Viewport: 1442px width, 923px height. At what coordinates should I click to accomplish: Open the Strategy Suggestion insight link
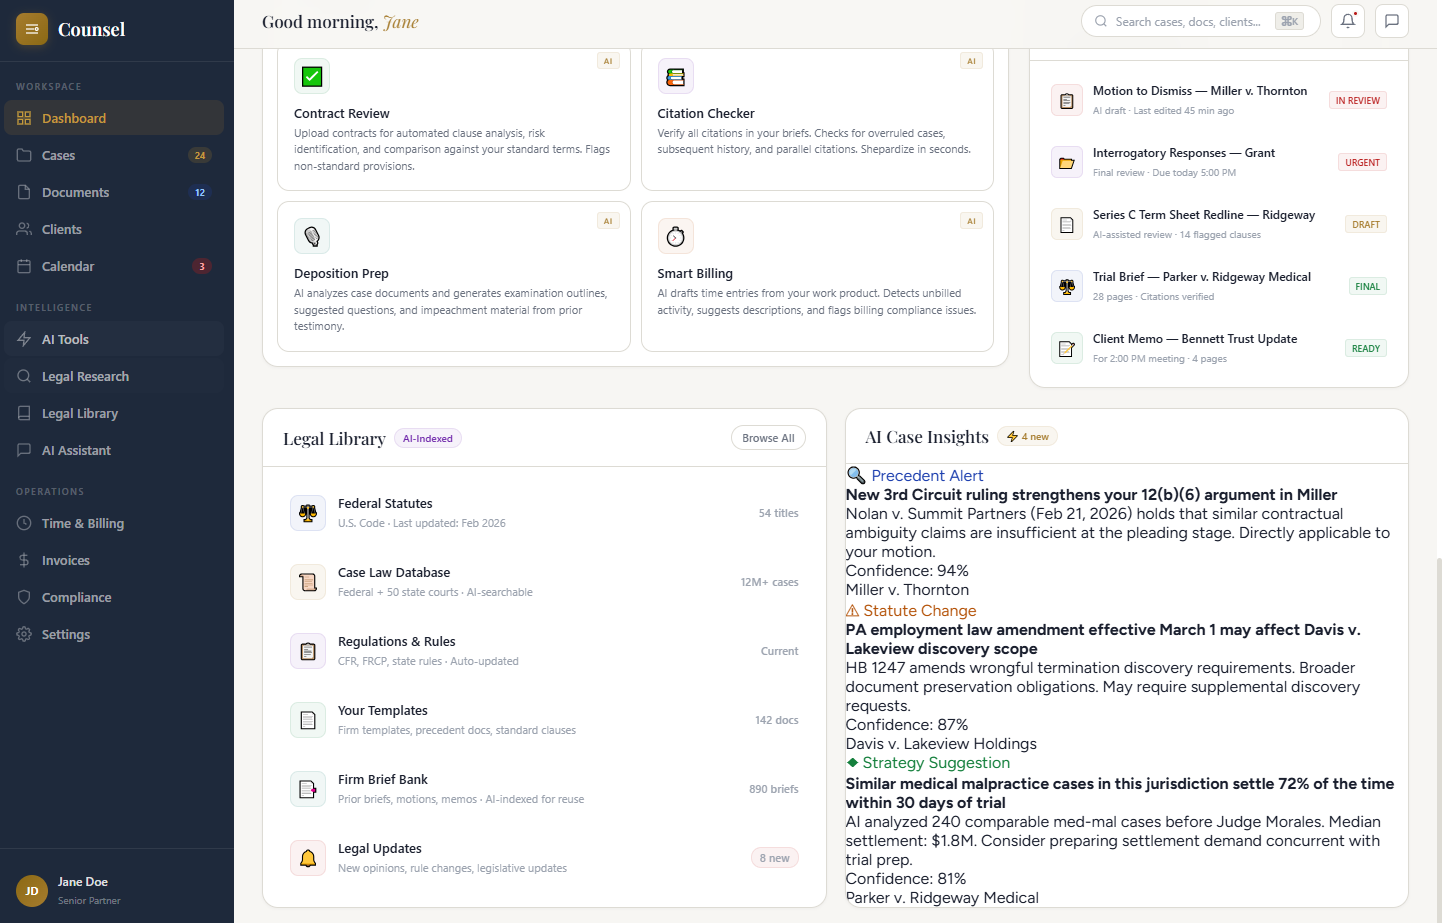pyautogui.click(x=936, y=763)
